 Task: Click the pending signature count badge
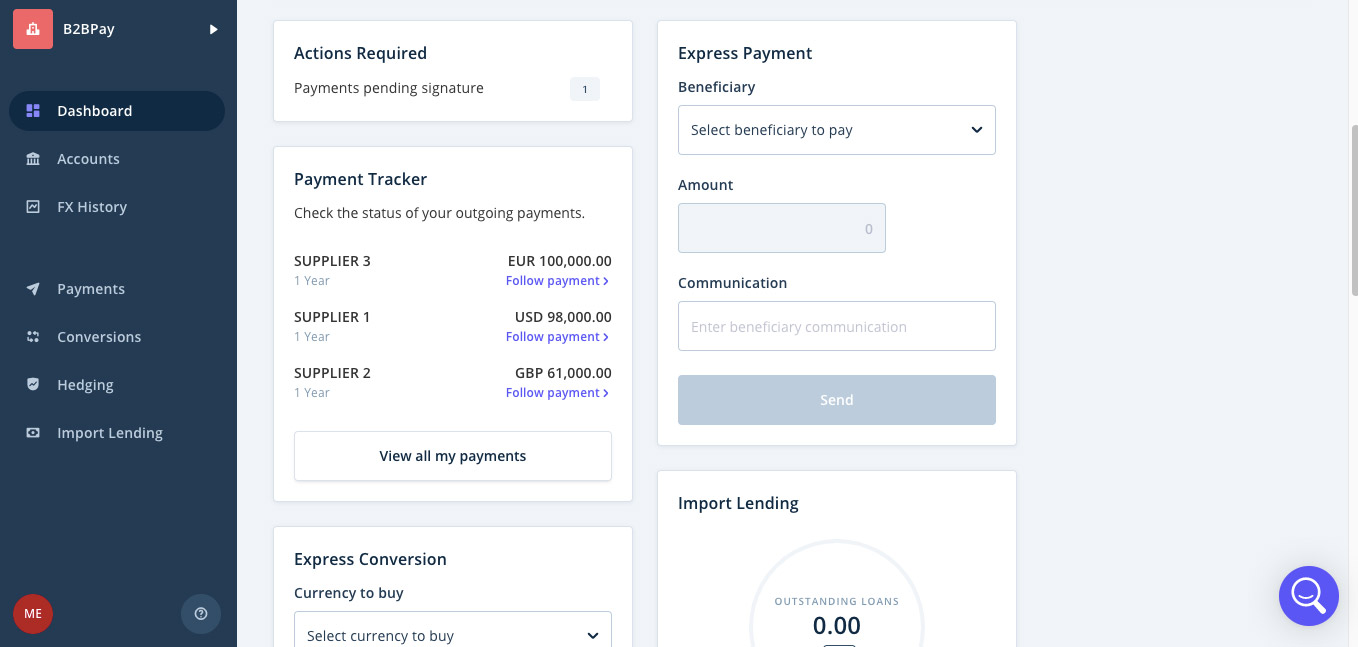pyautogui.click(x=585, y=90)
